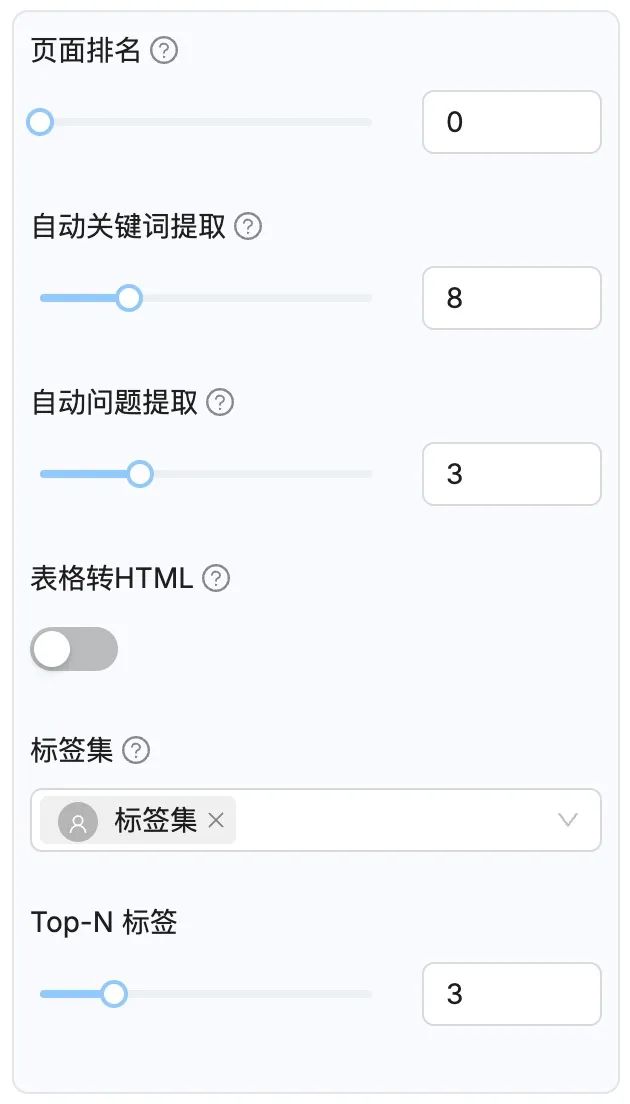Screen dimensions: 630x1104
Task: Remove the 标签集 tag via its × icon
Action: point(215,820)
